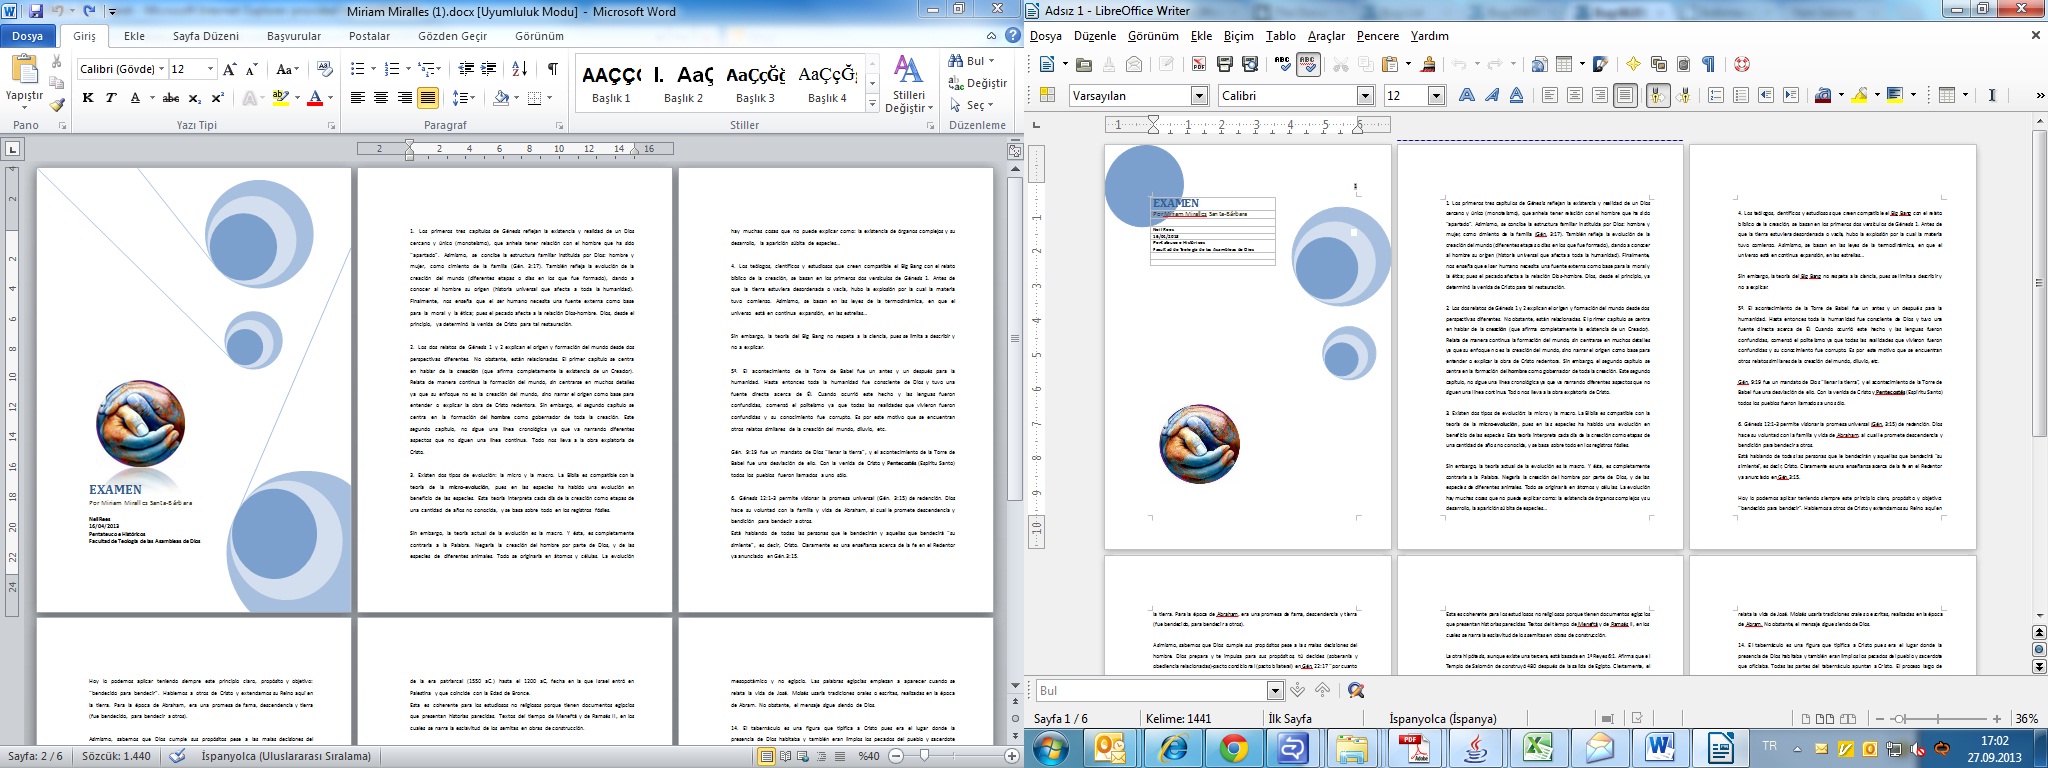Open the Sayfa Düzeni ribbon tab
This screenshot has height=768, width=2048.
pos(205,36)
